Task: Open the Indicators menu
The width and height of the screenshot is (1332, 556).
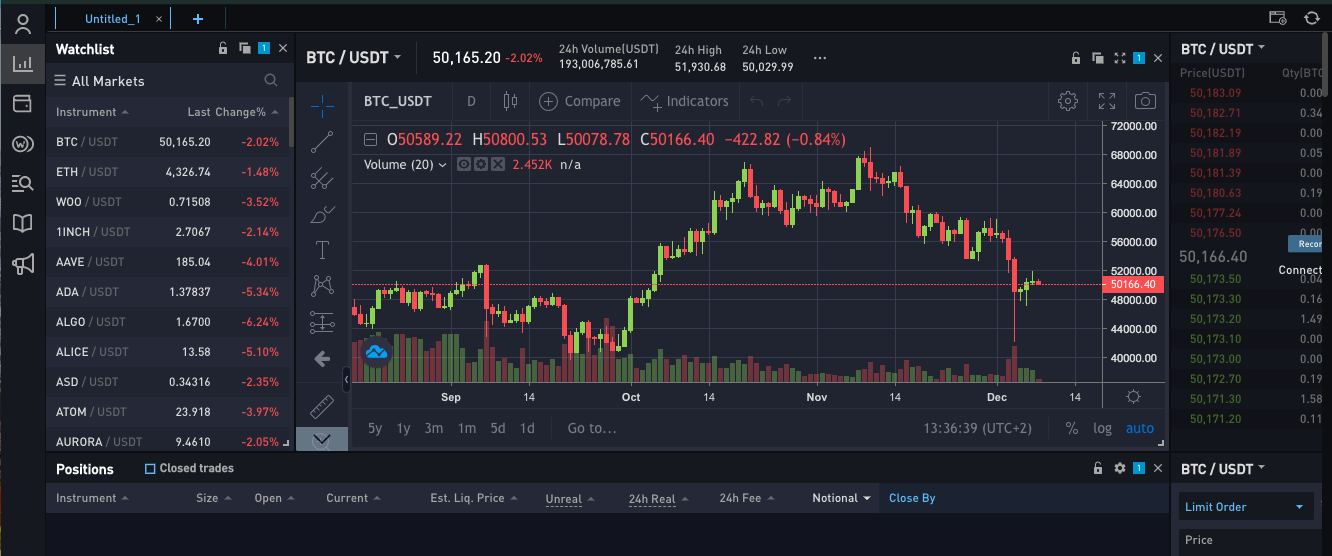Action: 685,101
